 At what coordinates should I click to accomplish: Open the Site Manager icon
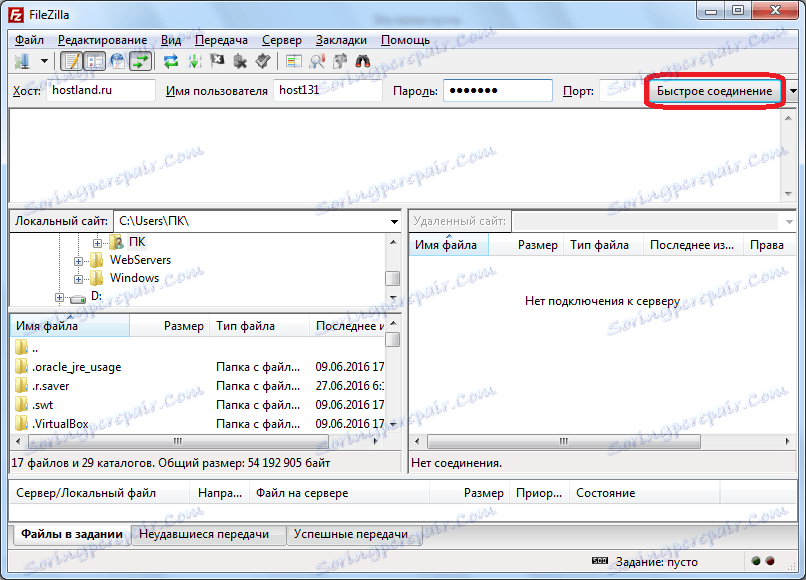tap(22, 62)
